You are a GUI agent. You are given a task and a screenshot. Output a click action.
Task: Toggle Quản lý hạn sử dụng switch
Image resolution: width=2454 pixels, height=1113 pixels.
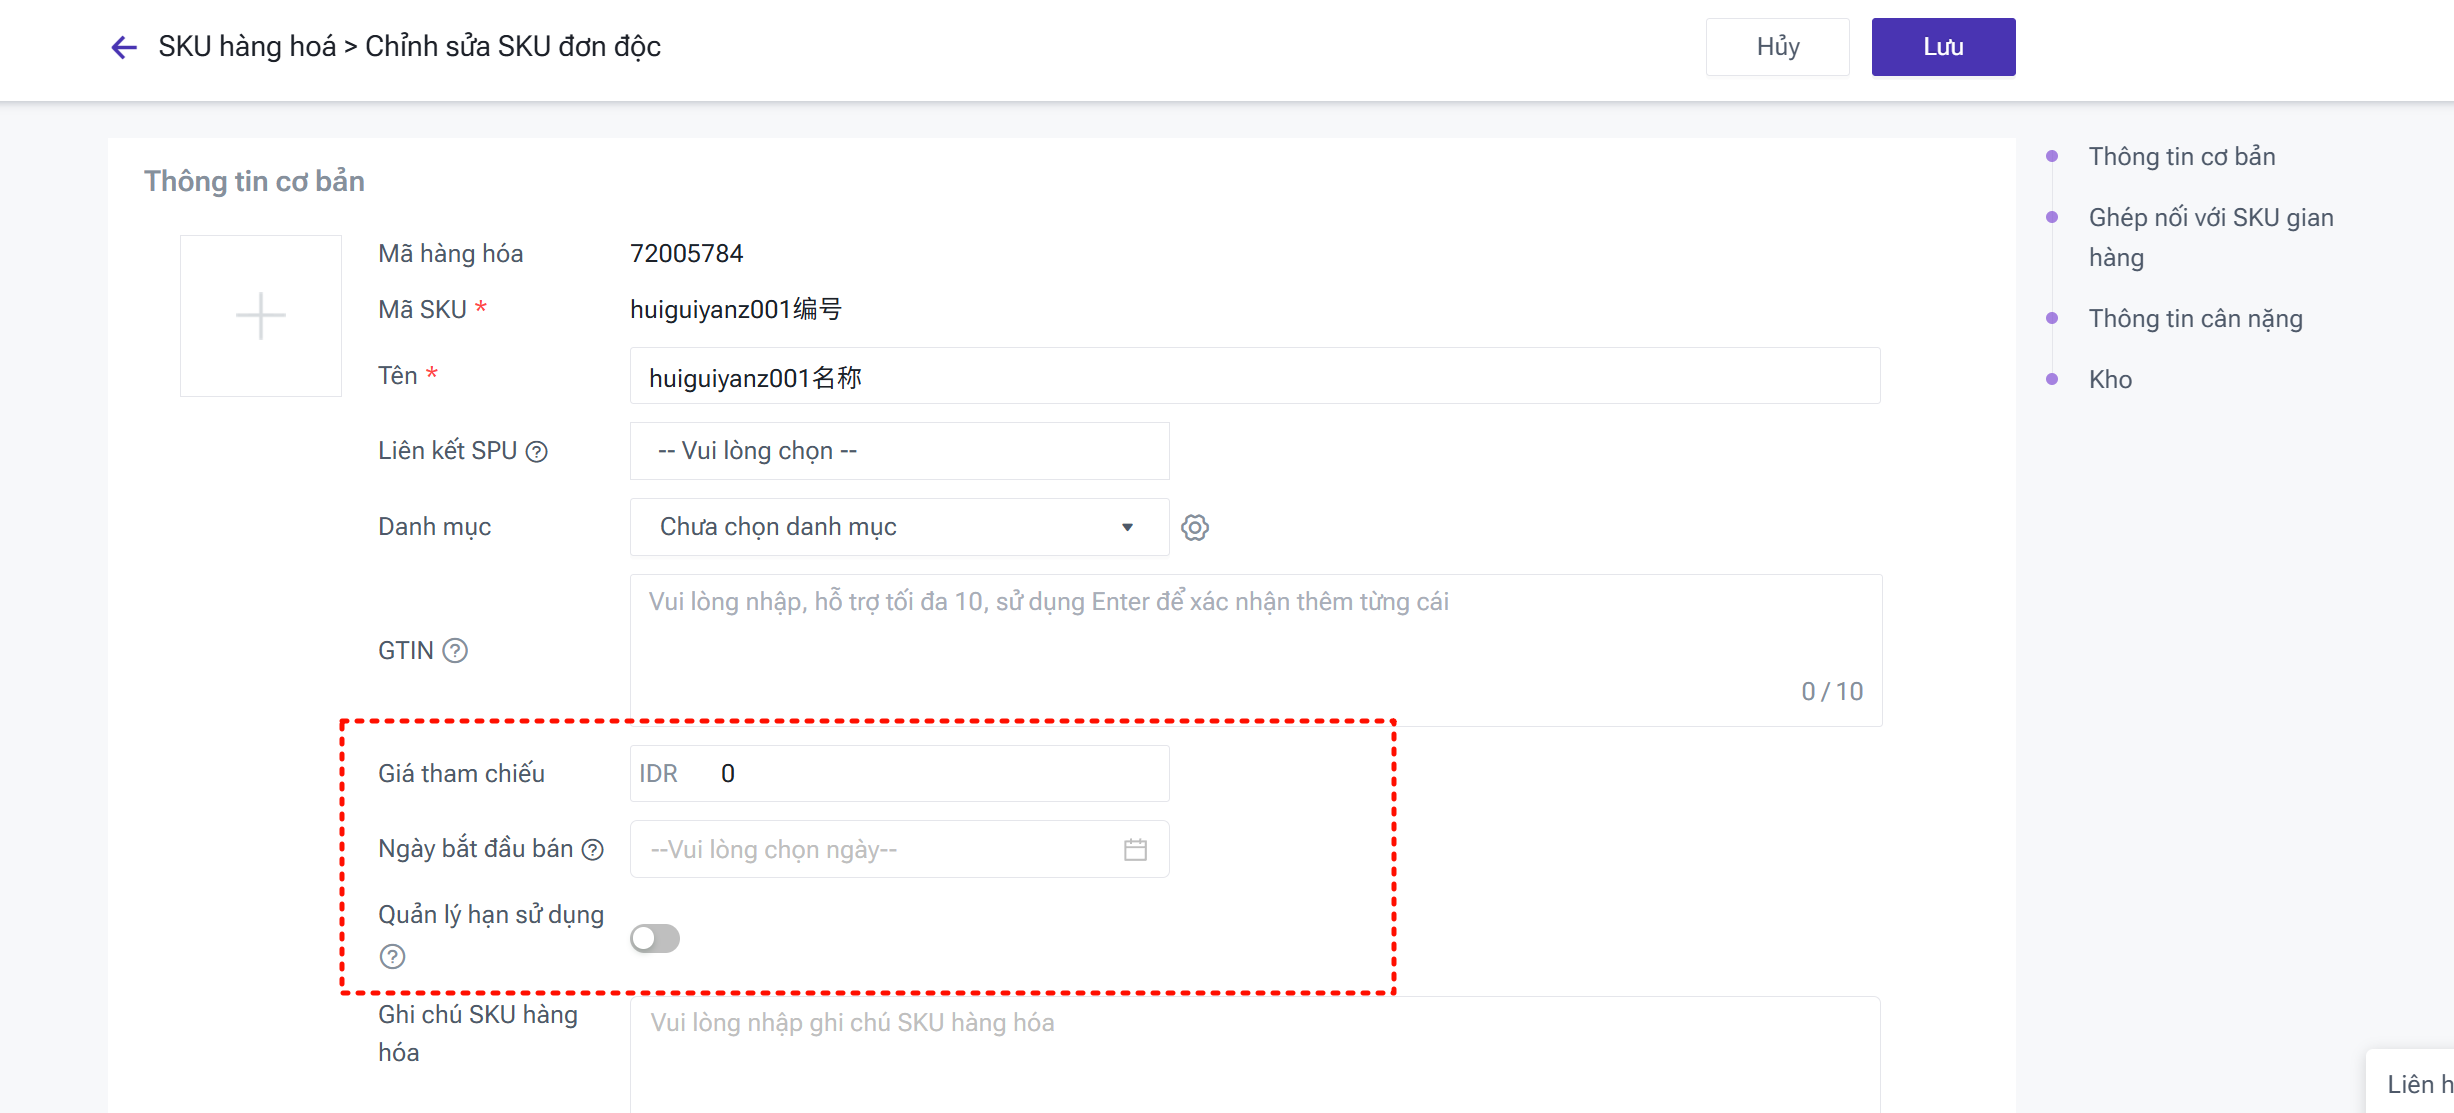coord(655,938)
